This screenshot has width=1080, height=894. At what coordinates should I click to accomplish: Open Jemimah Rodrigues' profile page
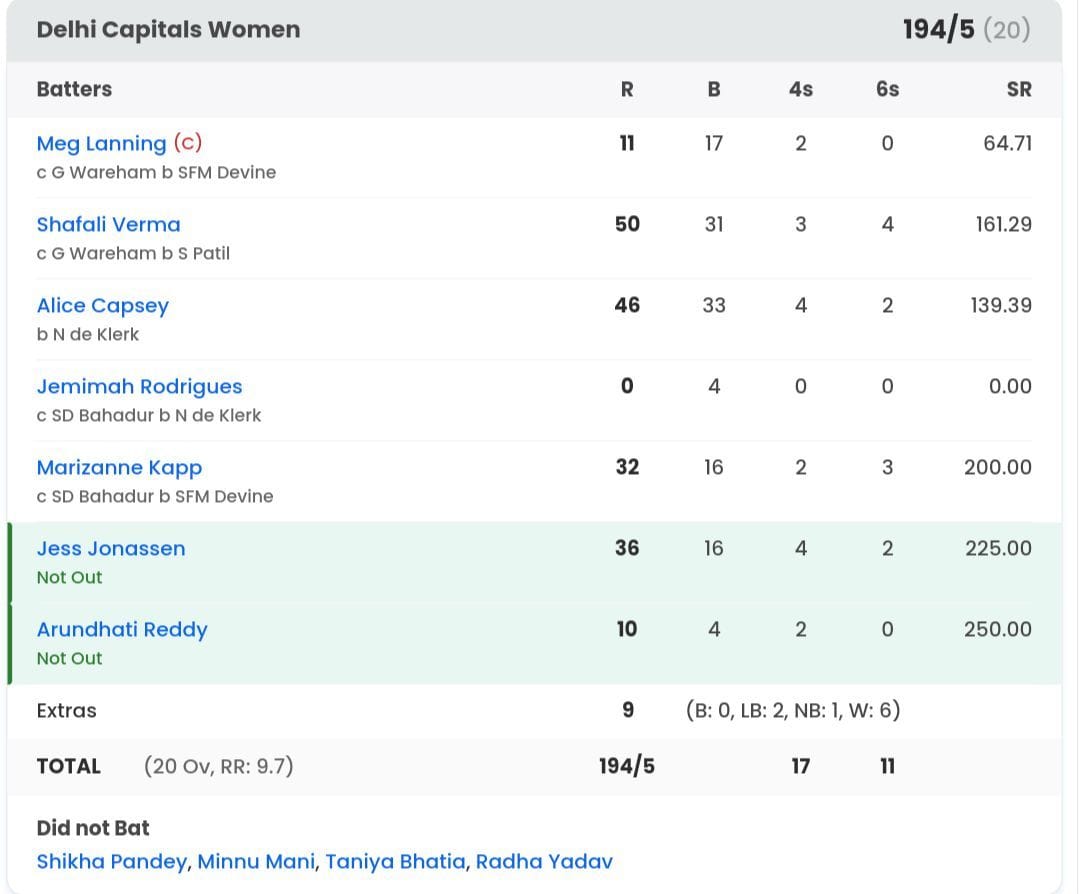(x=139, y=386)
